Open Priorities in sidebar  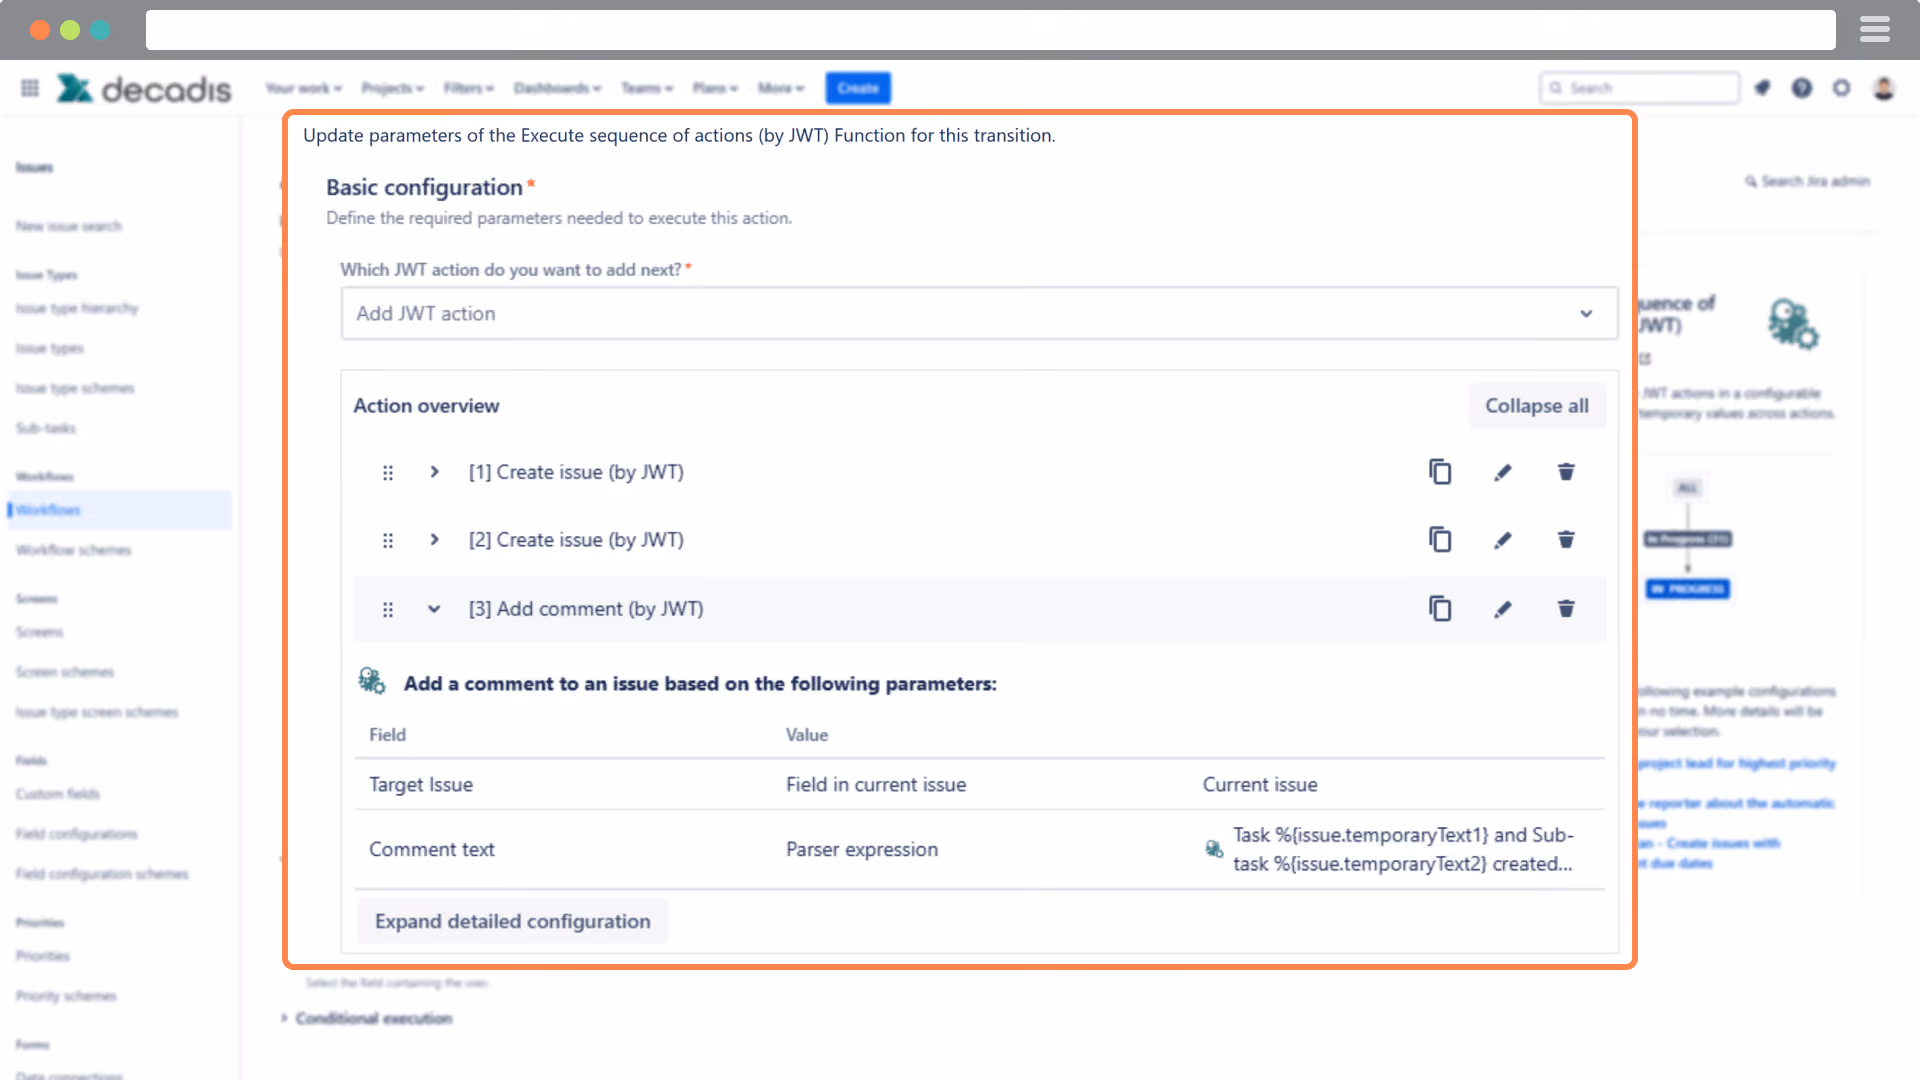click(43, 956)
